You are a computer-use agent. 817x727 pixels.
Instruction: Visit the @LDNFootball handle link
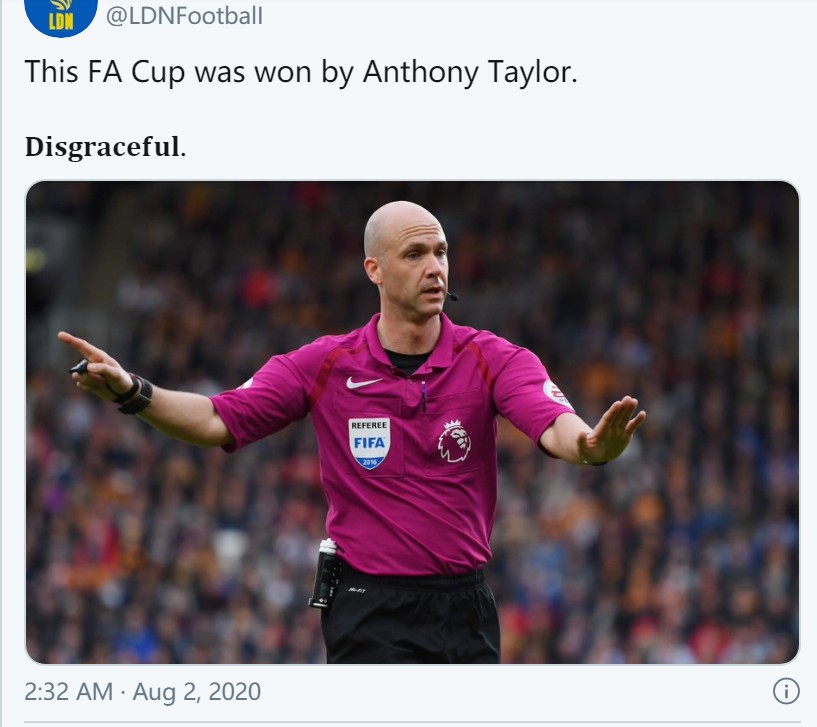click(184, 16)
